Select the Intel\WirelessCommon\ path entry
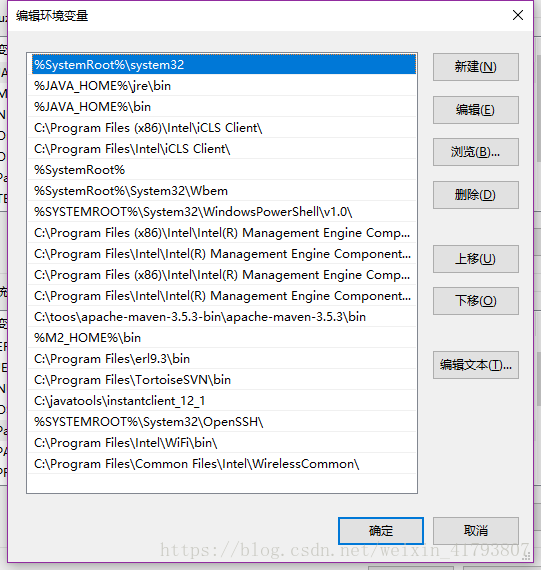The image size is (541, 570). (222, 464)
